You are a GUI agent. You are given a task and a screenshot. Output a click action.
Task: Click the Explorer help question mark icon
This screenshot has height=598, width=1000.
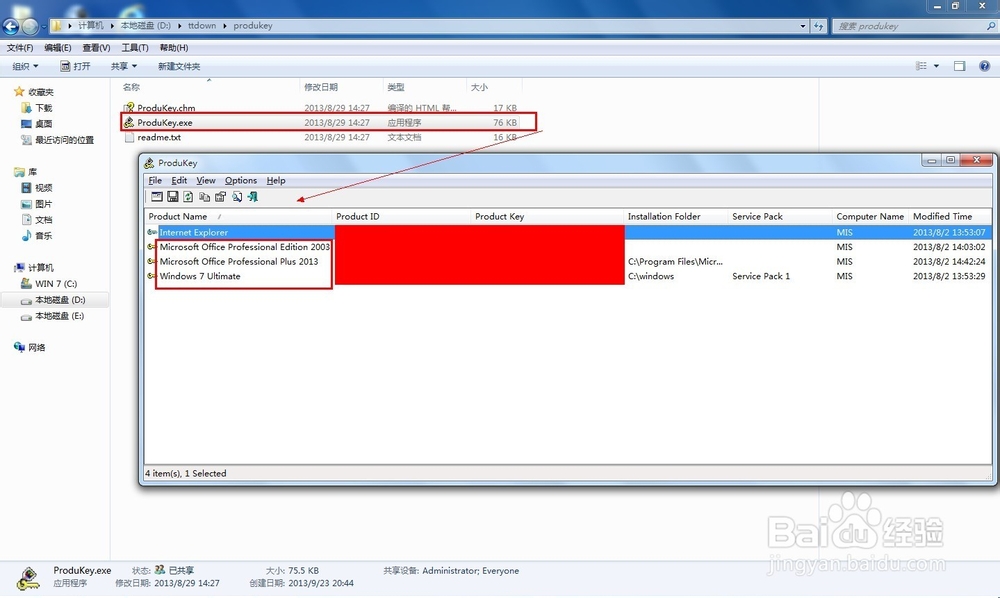pyautogui.click(x=984, y=66)
